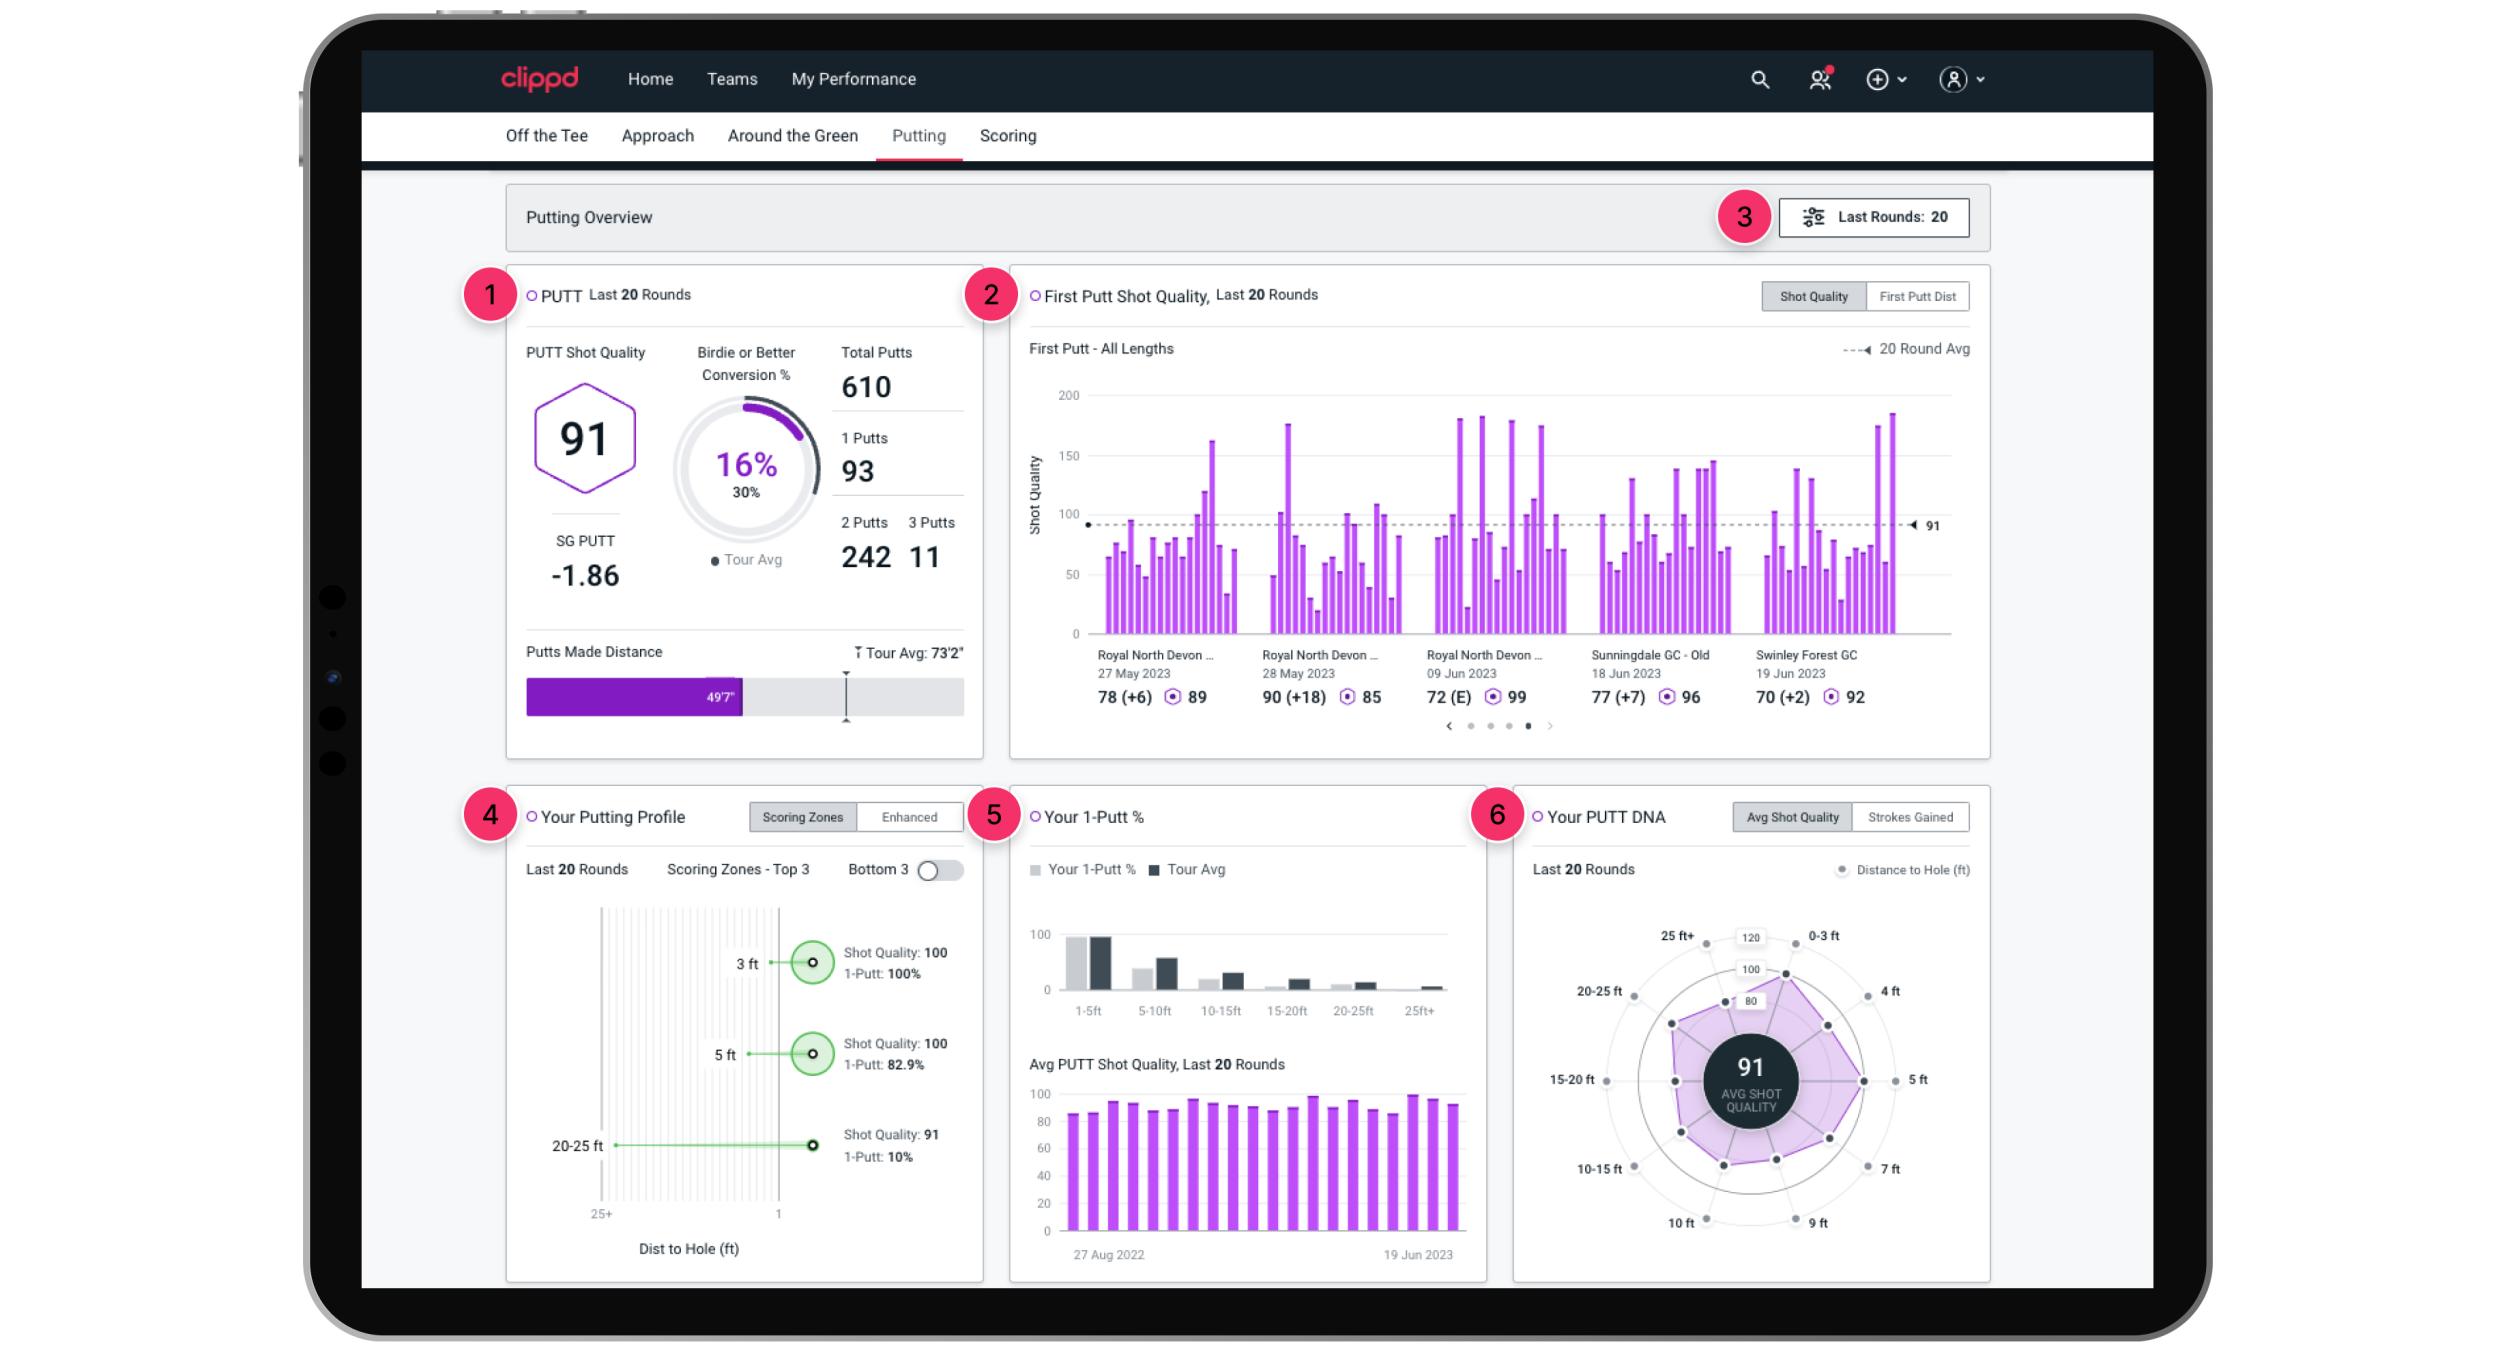Toggle the Bottom 3 switch

[x=940, y=870]
